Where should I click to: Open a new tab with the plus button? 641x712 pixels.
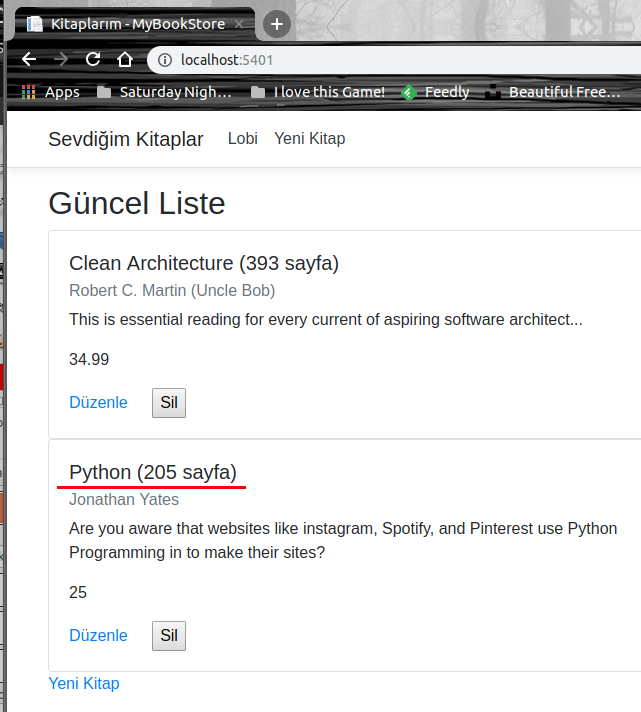click(x=277, y=23)
